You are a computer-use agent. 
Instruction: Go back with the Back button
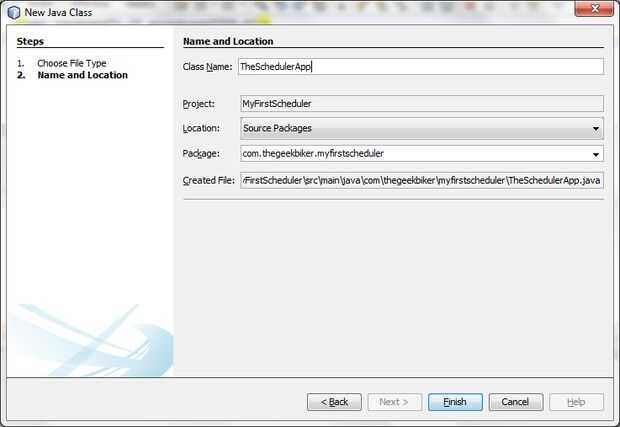tap(334, 402)
